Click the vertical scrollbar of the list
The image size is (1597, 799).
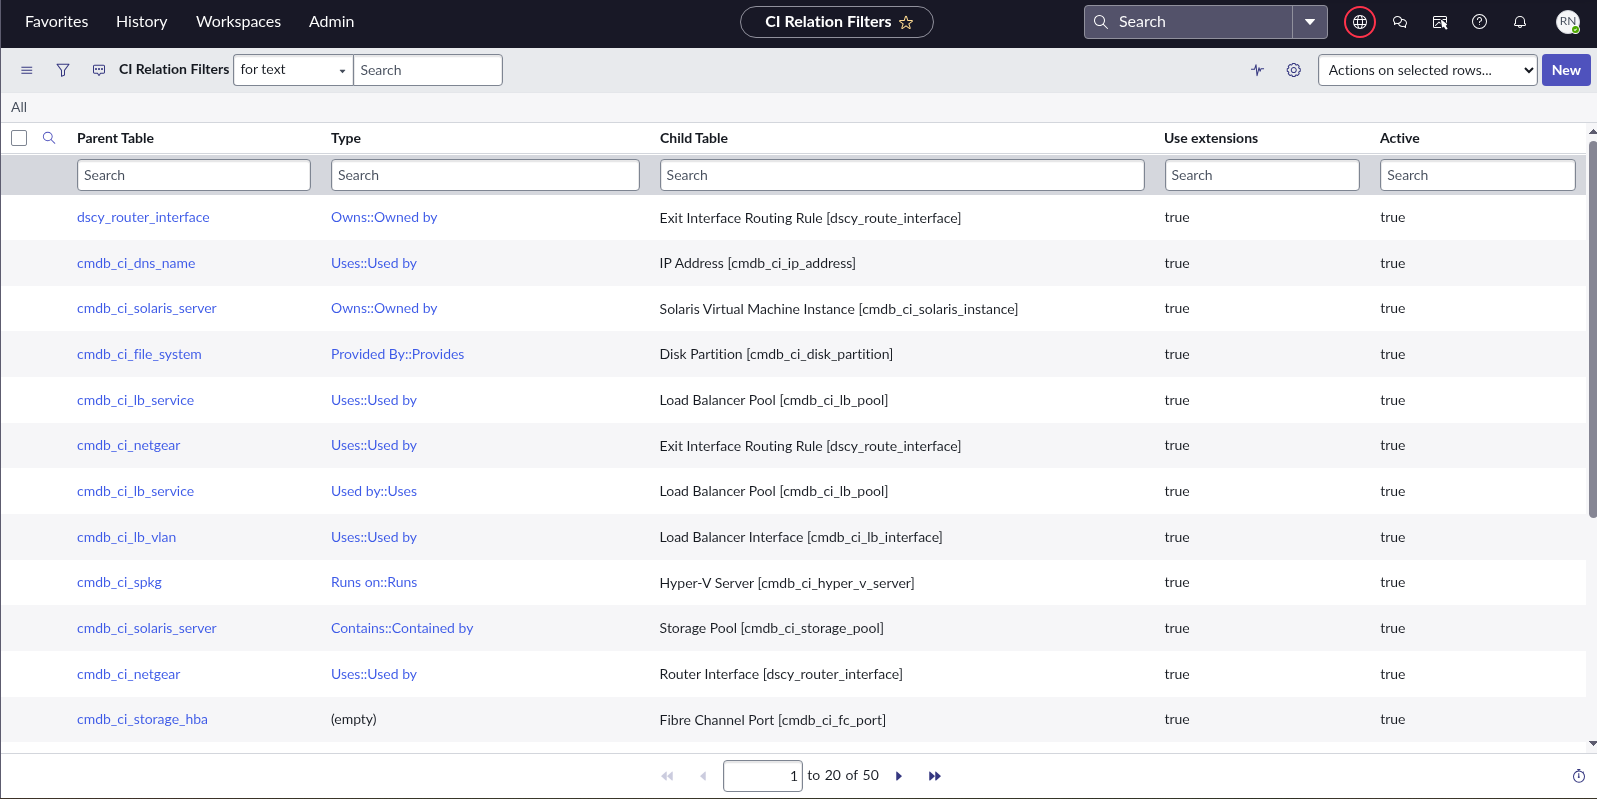(x=1592, y=330)
